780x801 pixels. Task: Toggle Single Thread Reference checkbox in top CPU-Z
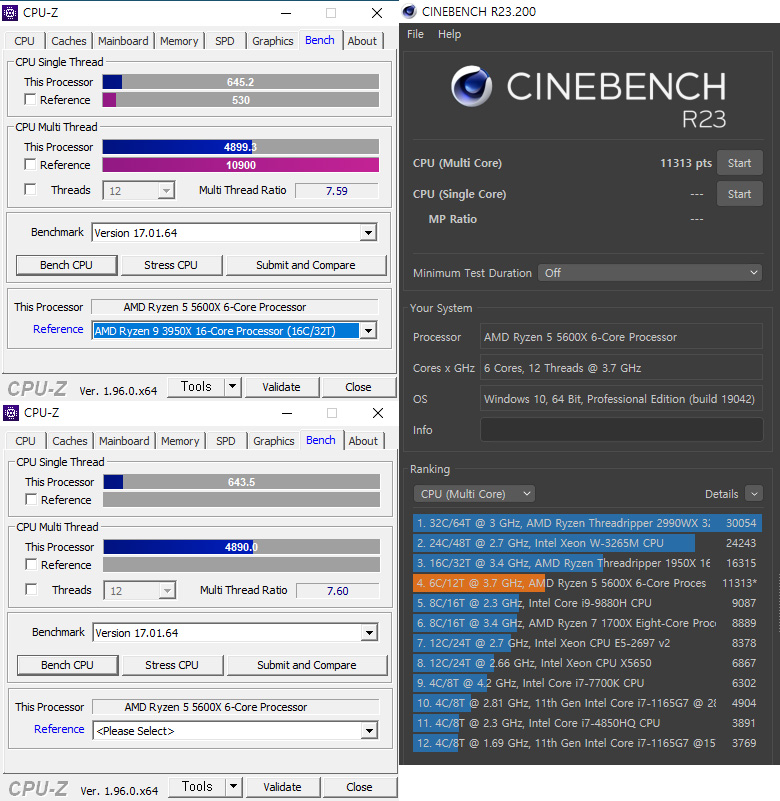(30, 100)
